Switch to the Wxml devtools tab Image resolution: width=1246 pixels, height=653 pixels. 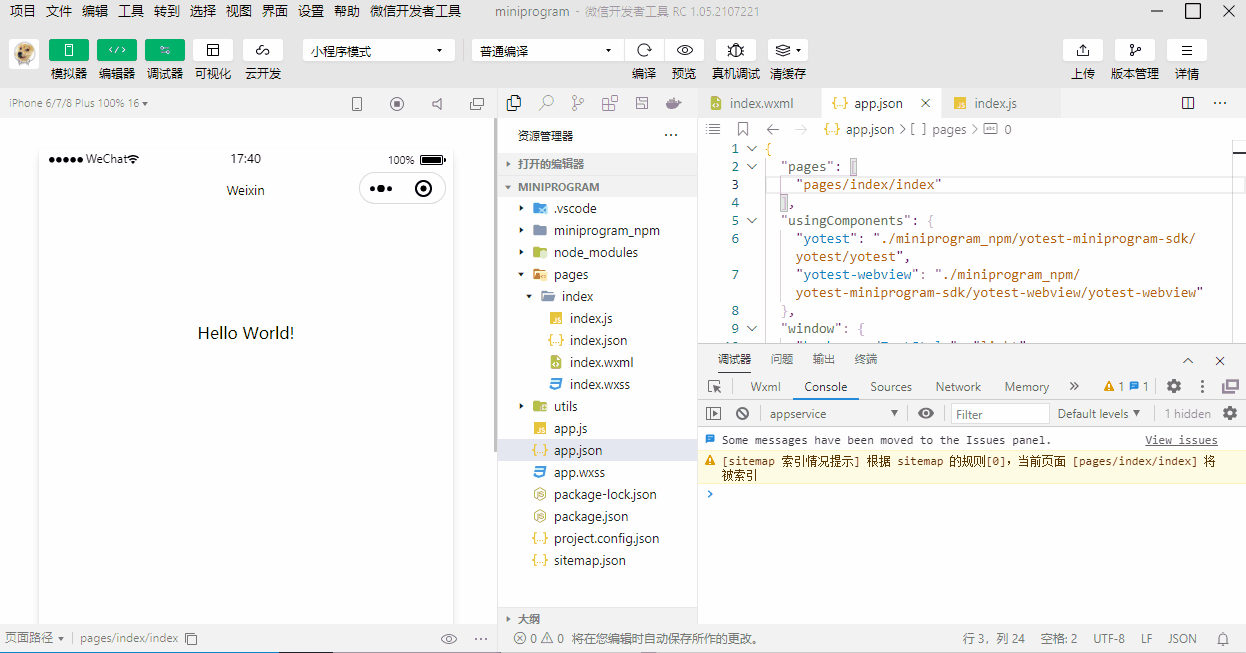point(765,387)
